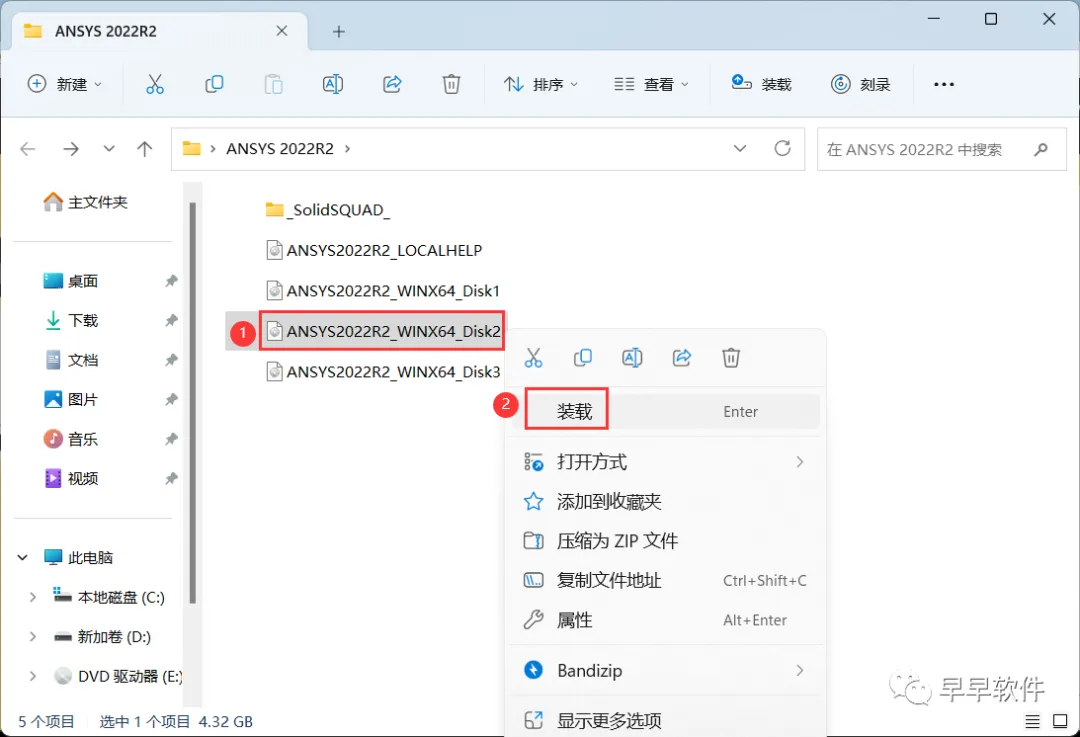Click the Copy icon in the toolbar
1080x737 pixels.
214,84
